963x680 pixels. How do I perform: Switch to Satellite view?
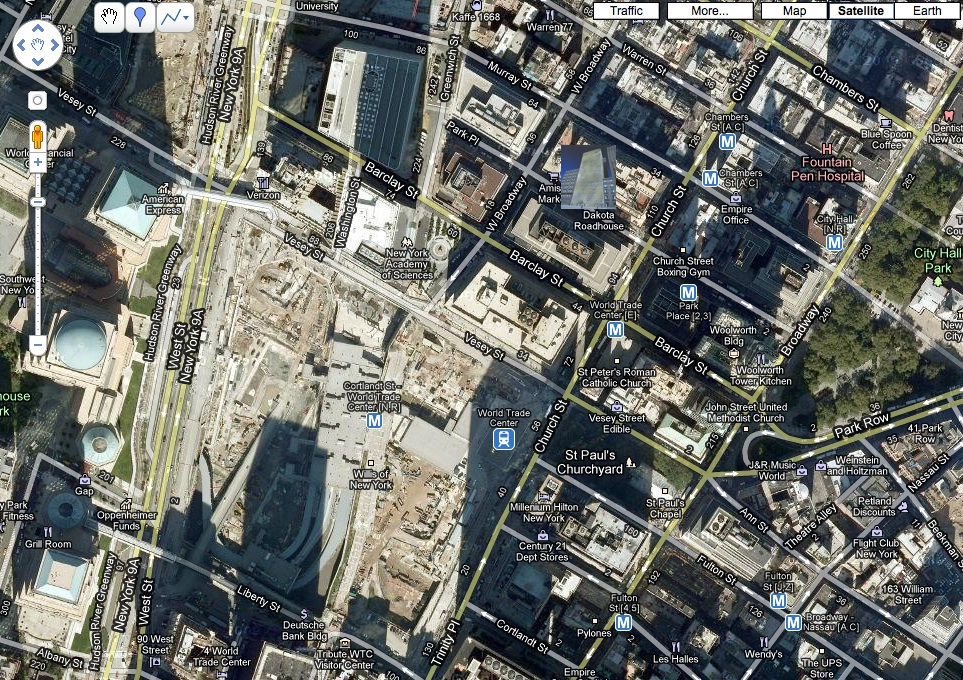tap(860, 10)
